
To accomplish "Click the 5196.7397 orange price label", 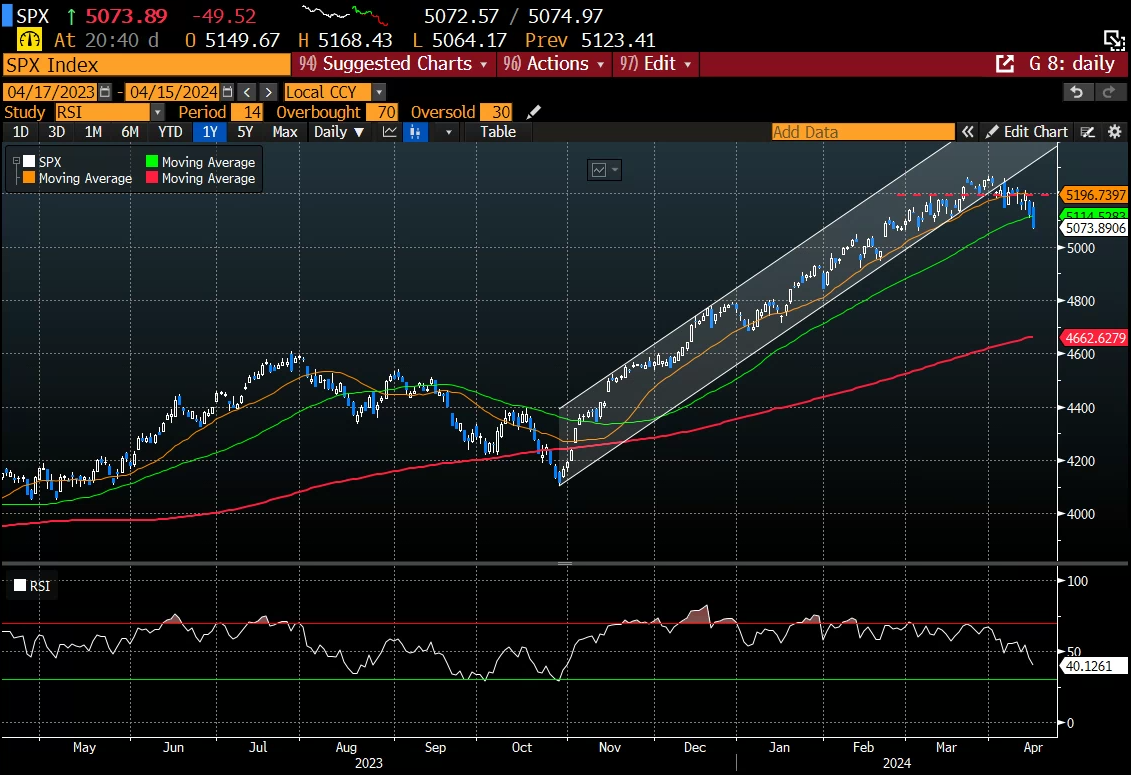I will pos(1095,195).
